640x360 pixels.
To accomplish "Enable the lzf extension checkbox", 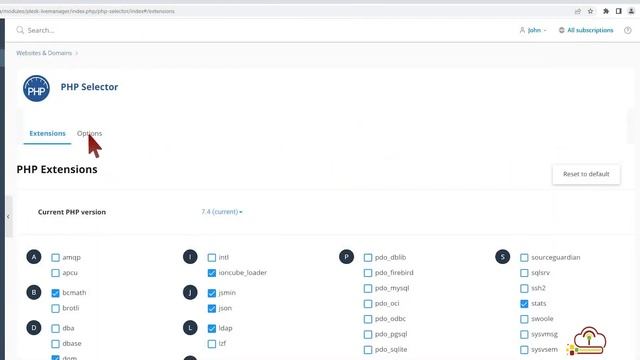I will 212,344.
